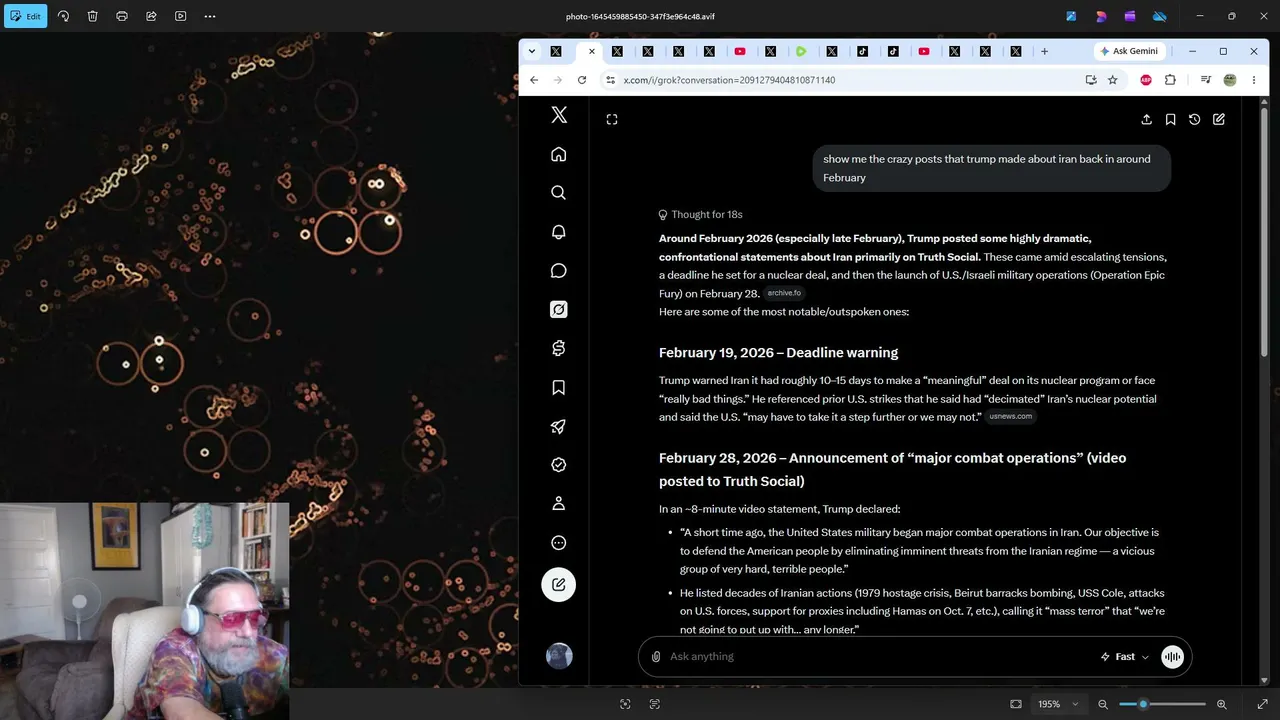This screenshot has height=720, width=1280.
Task: Share this Grok conversation
Action: [1146, 120]
